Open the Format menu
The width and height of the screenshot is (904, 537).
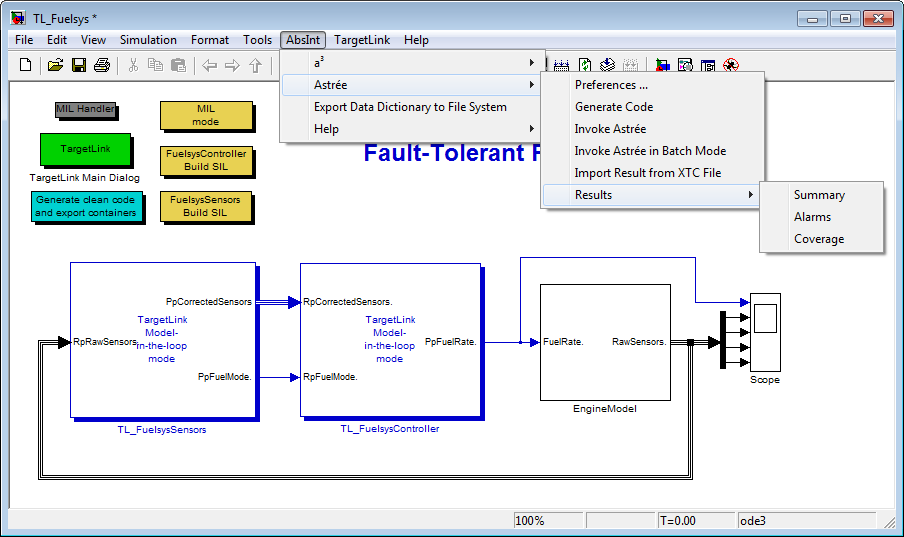click(210, 40)
